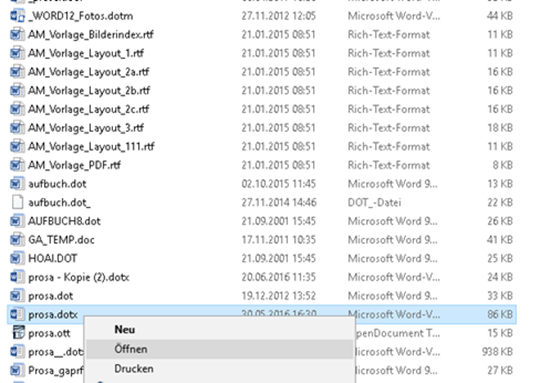Click the date 19.12.2012 13:52
The width and height of the screenshot is (551, 383).
point(279,295)
